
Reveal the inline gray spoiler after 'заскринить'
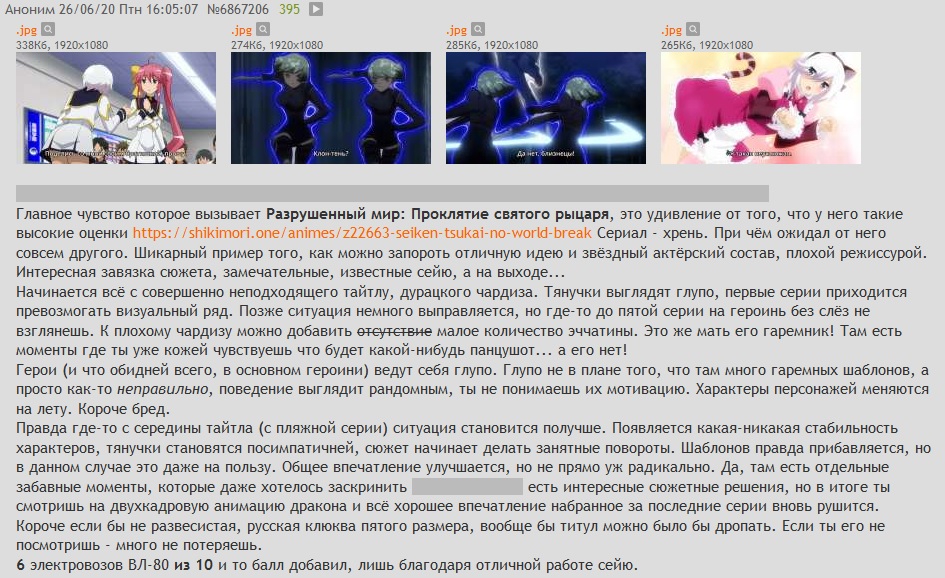[x=467, y=486]
